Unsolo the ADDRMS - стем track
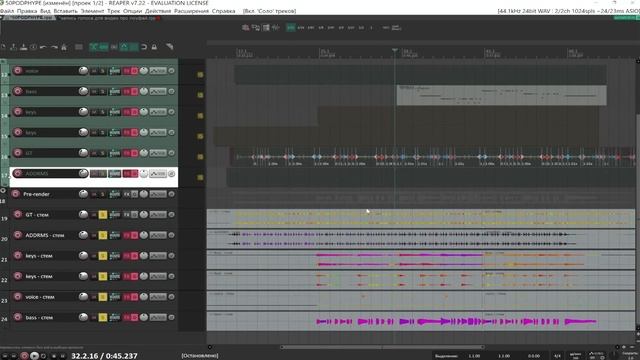 click(x=102, y=236)
